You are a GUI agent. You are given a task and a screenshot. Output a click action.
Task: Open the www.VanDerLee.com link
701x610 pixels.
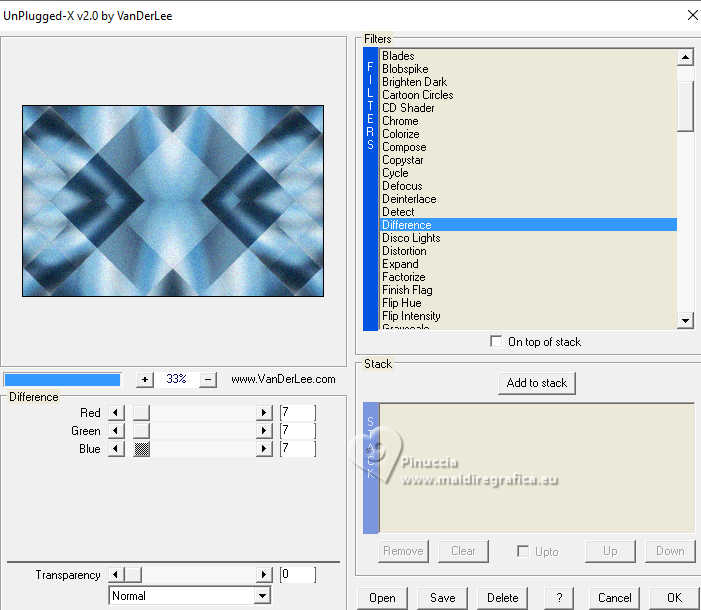click(x=283, y=379)
